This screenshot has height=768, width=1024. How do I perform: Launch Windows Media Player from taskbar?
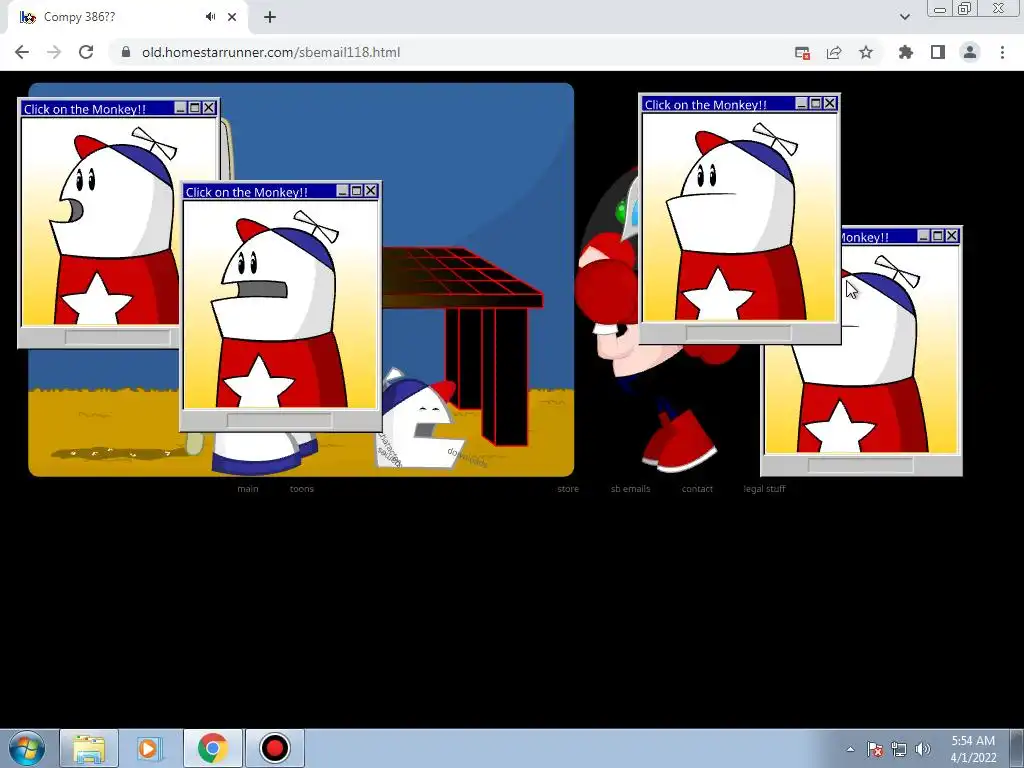(x=150, y=748)
